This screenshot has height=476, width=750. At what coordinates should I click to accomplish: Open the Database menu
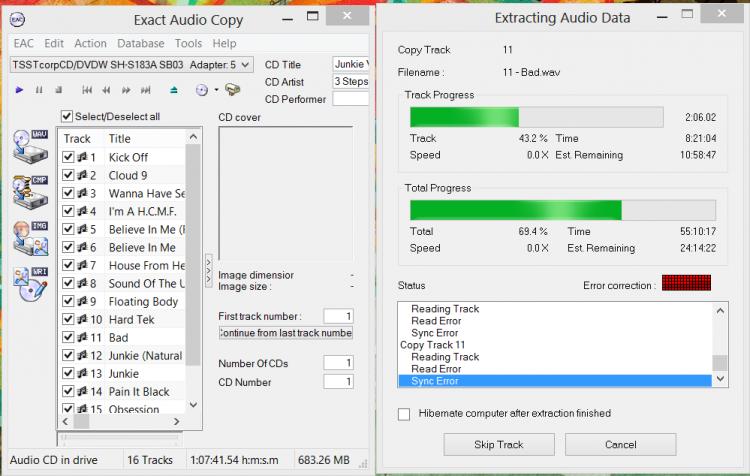tap(141, 44)
